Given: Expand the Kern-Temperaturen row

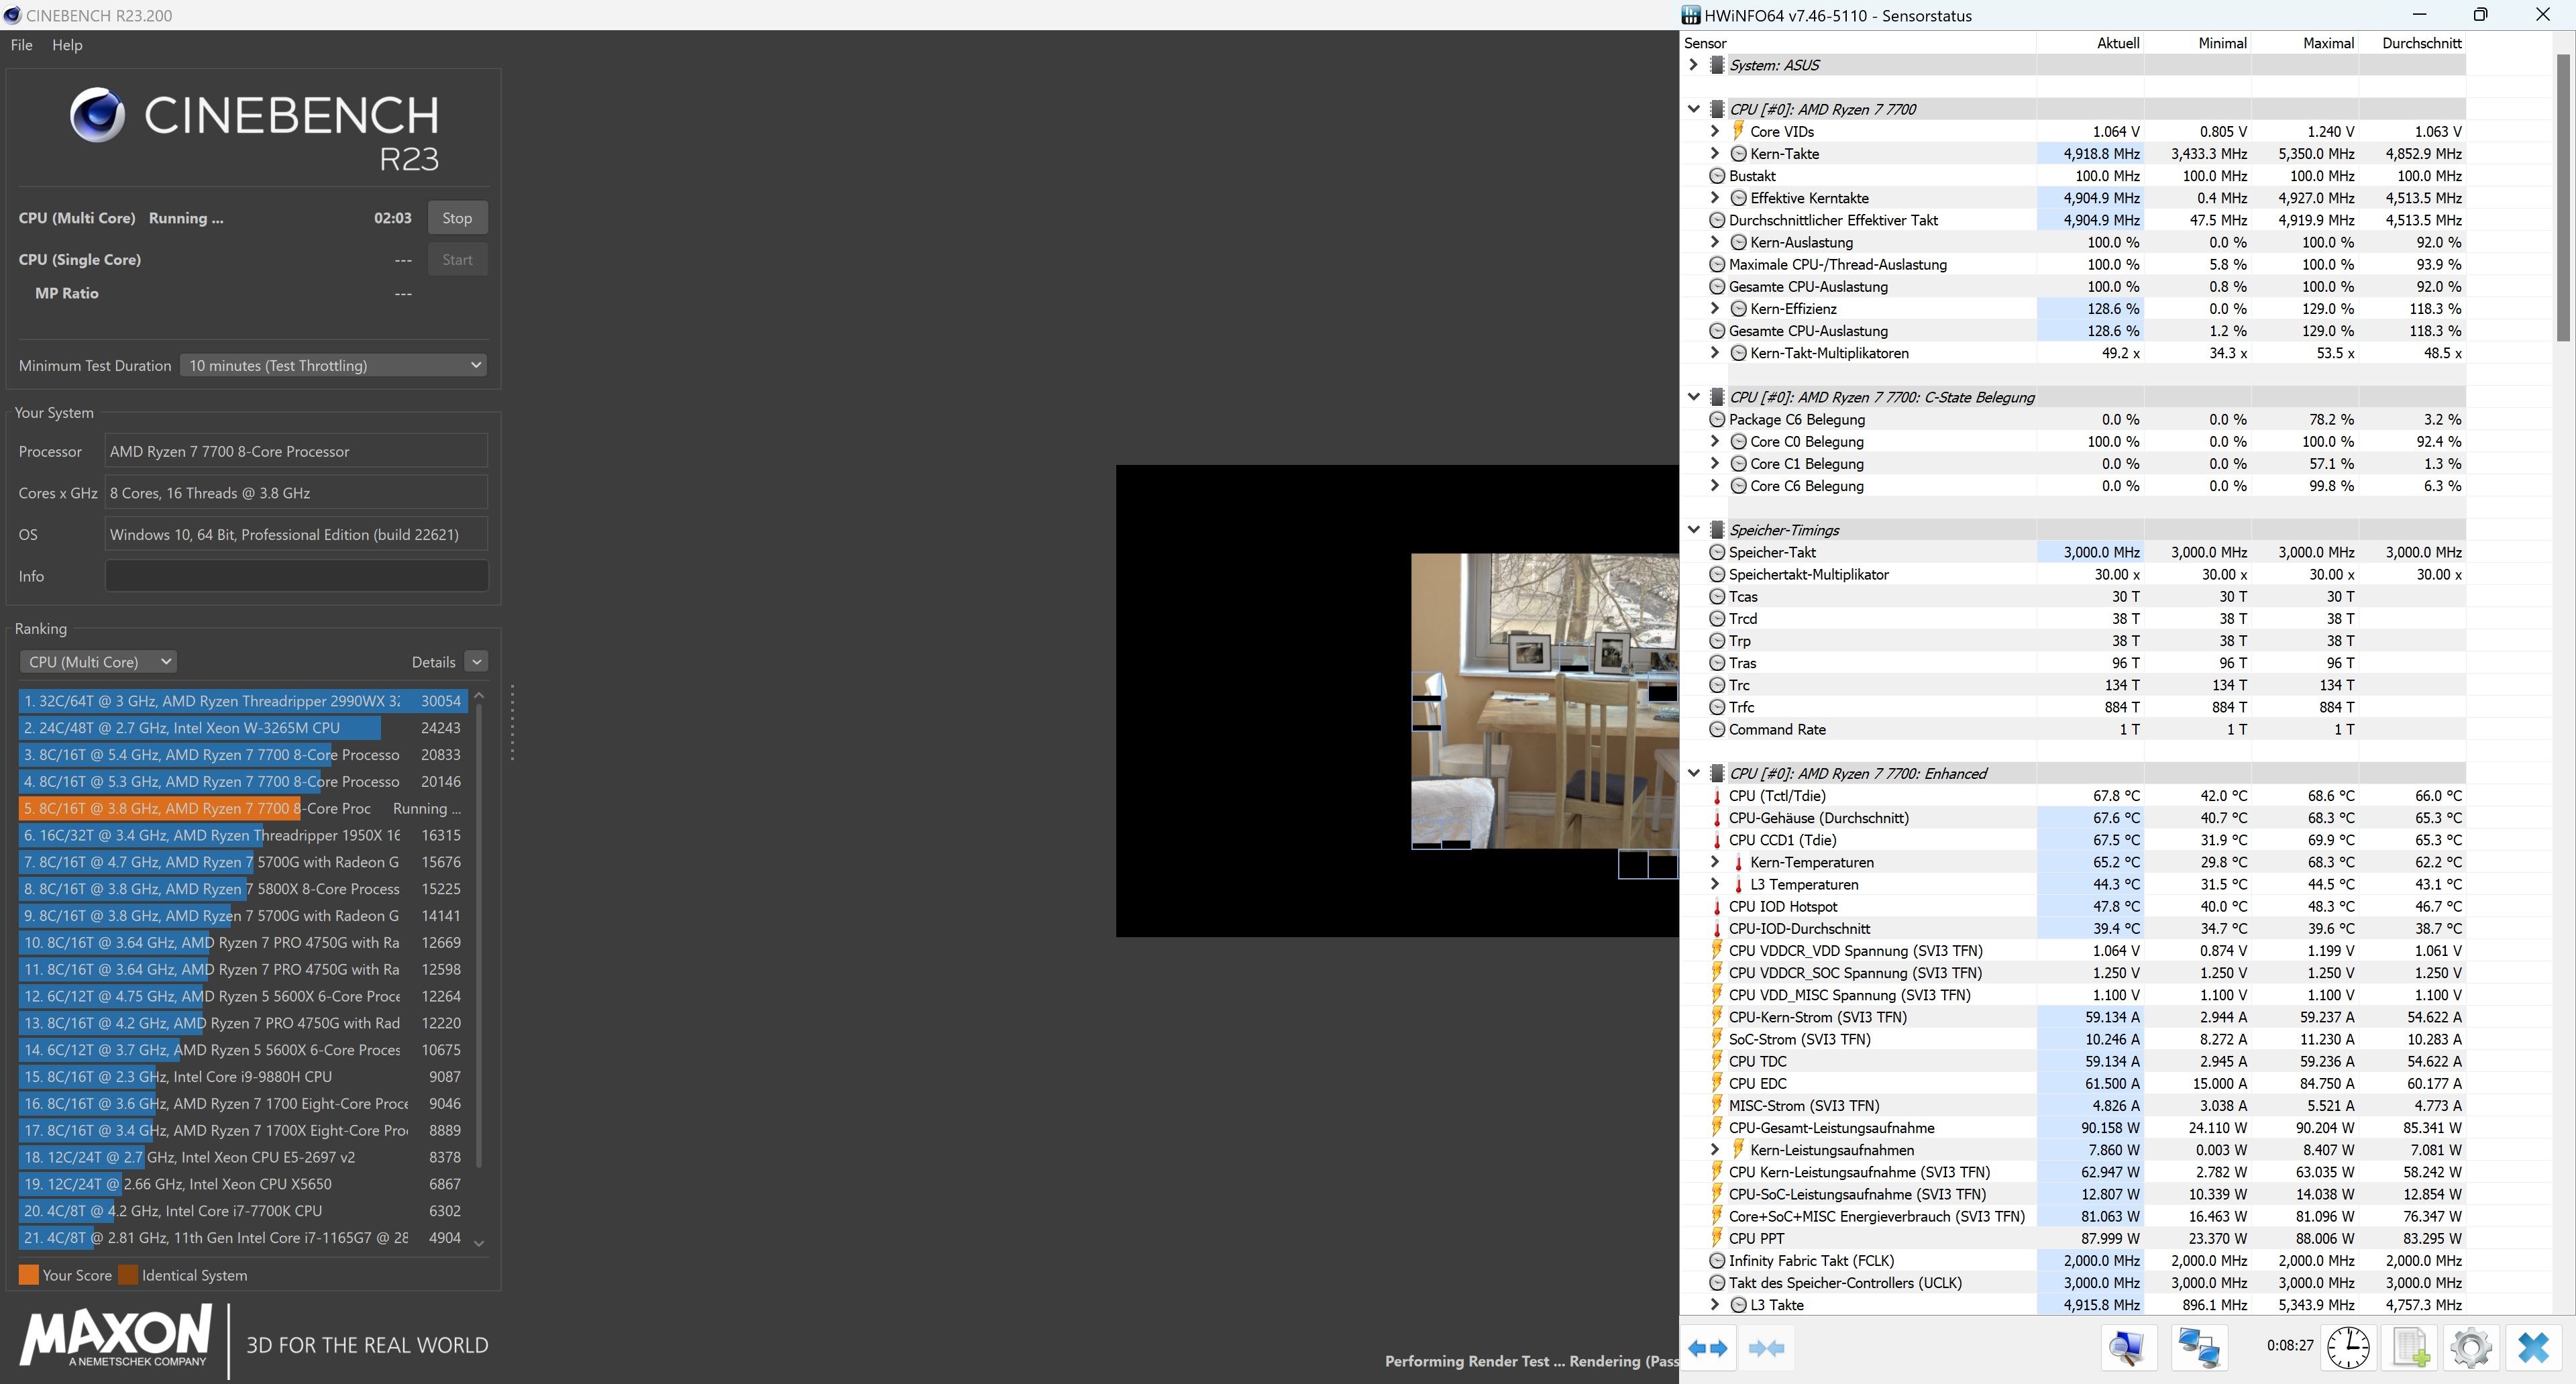Looking at the screenshot, I should click(1714, 862).
